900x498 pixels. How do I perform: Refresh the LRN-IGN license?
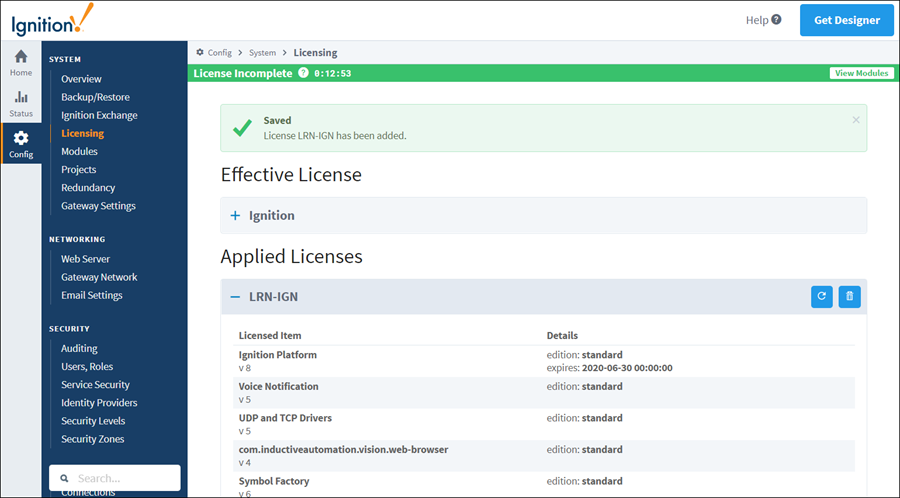coord(821,297)
